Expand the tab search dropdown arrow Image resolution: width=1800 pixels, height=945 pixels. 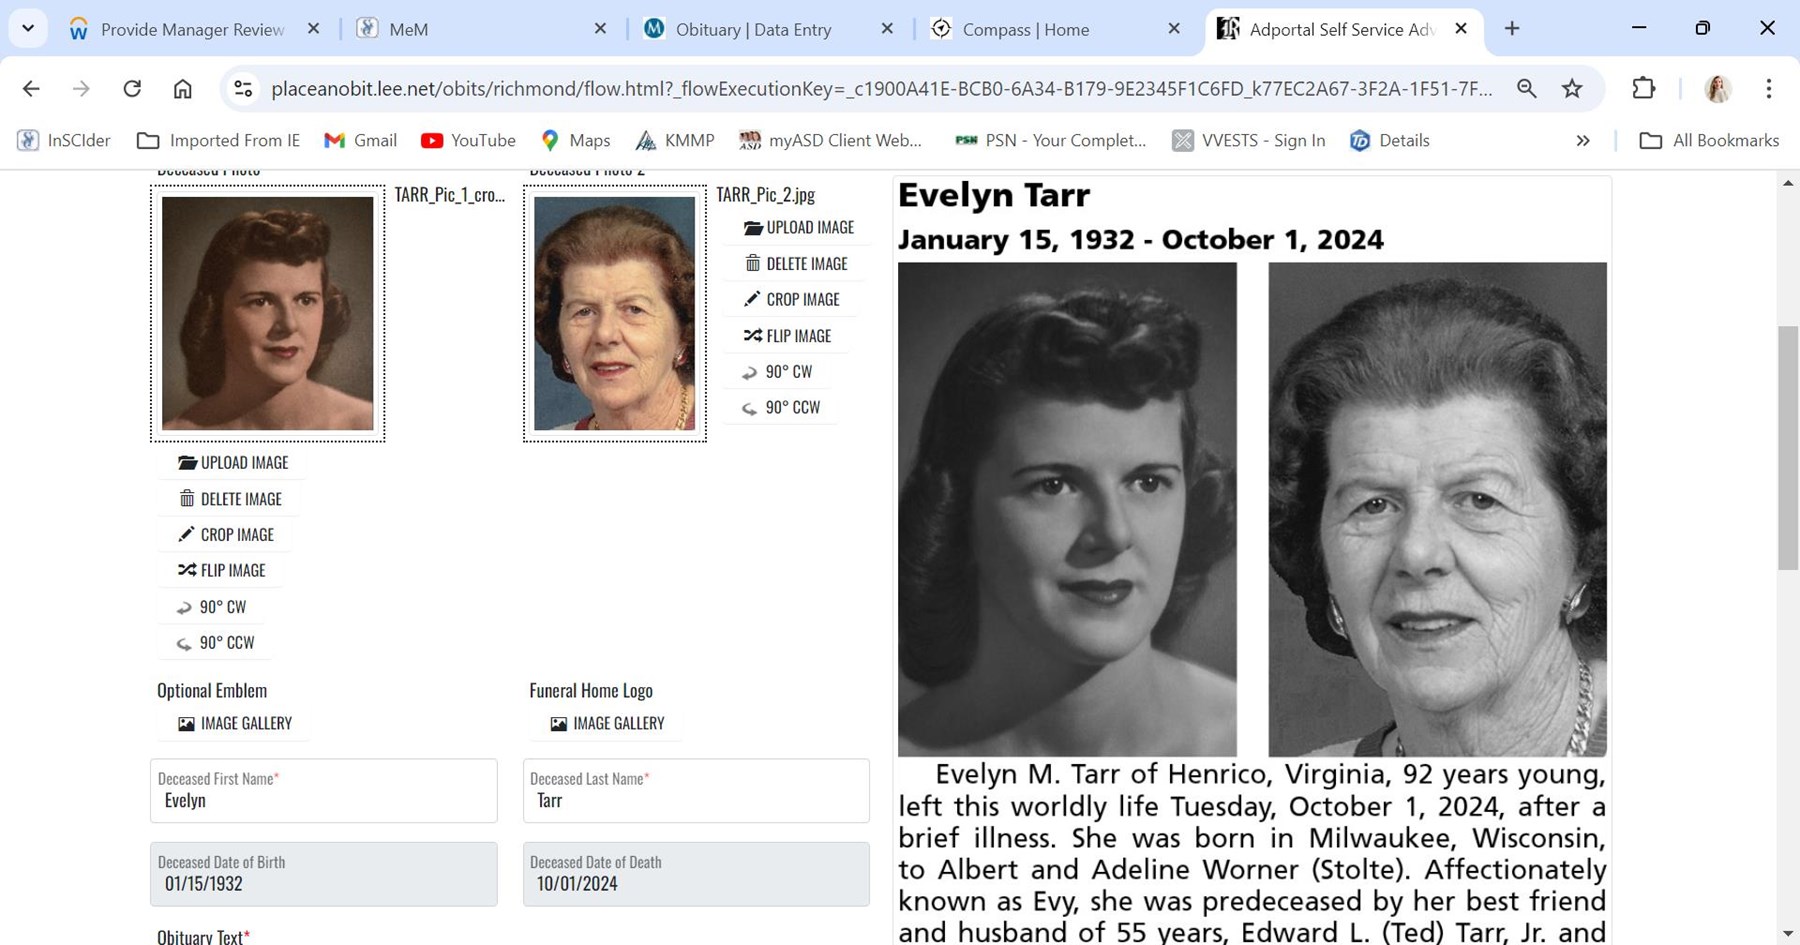pyautogui.click(x=27, y=28)
